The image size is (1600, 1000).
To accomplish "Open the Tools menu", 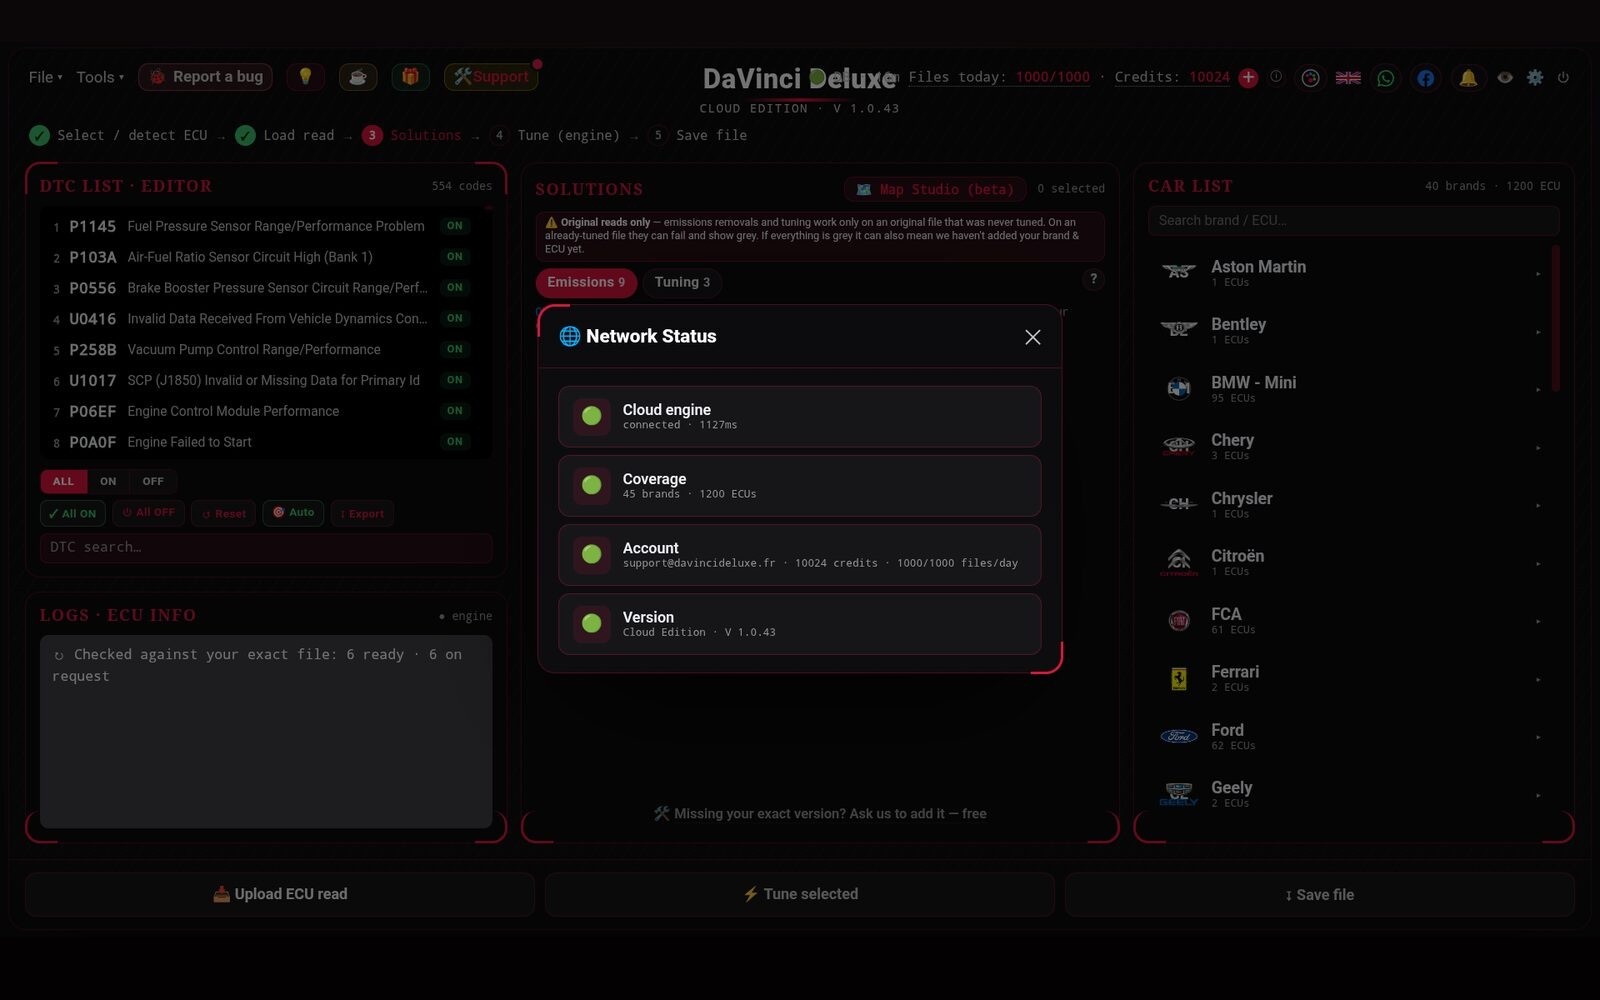I will [100, 77].
